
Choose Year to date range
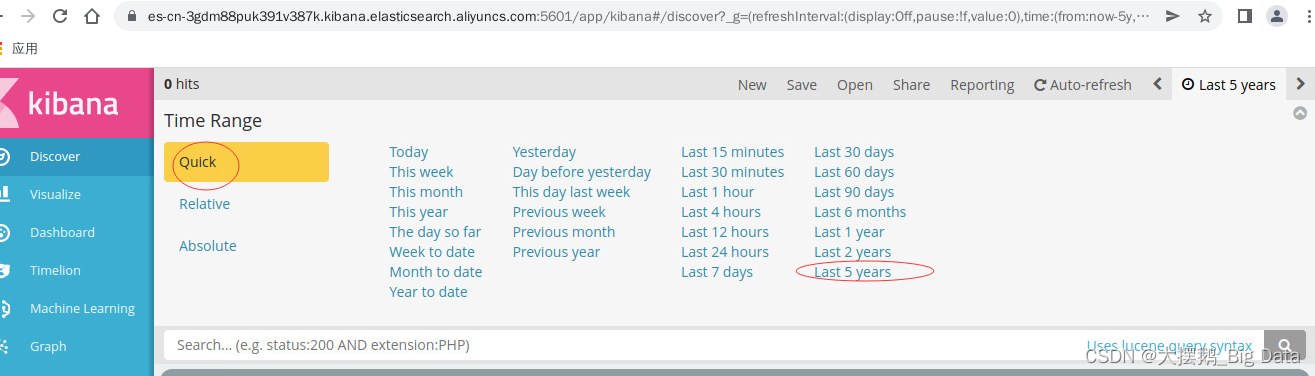pos(428,292)
